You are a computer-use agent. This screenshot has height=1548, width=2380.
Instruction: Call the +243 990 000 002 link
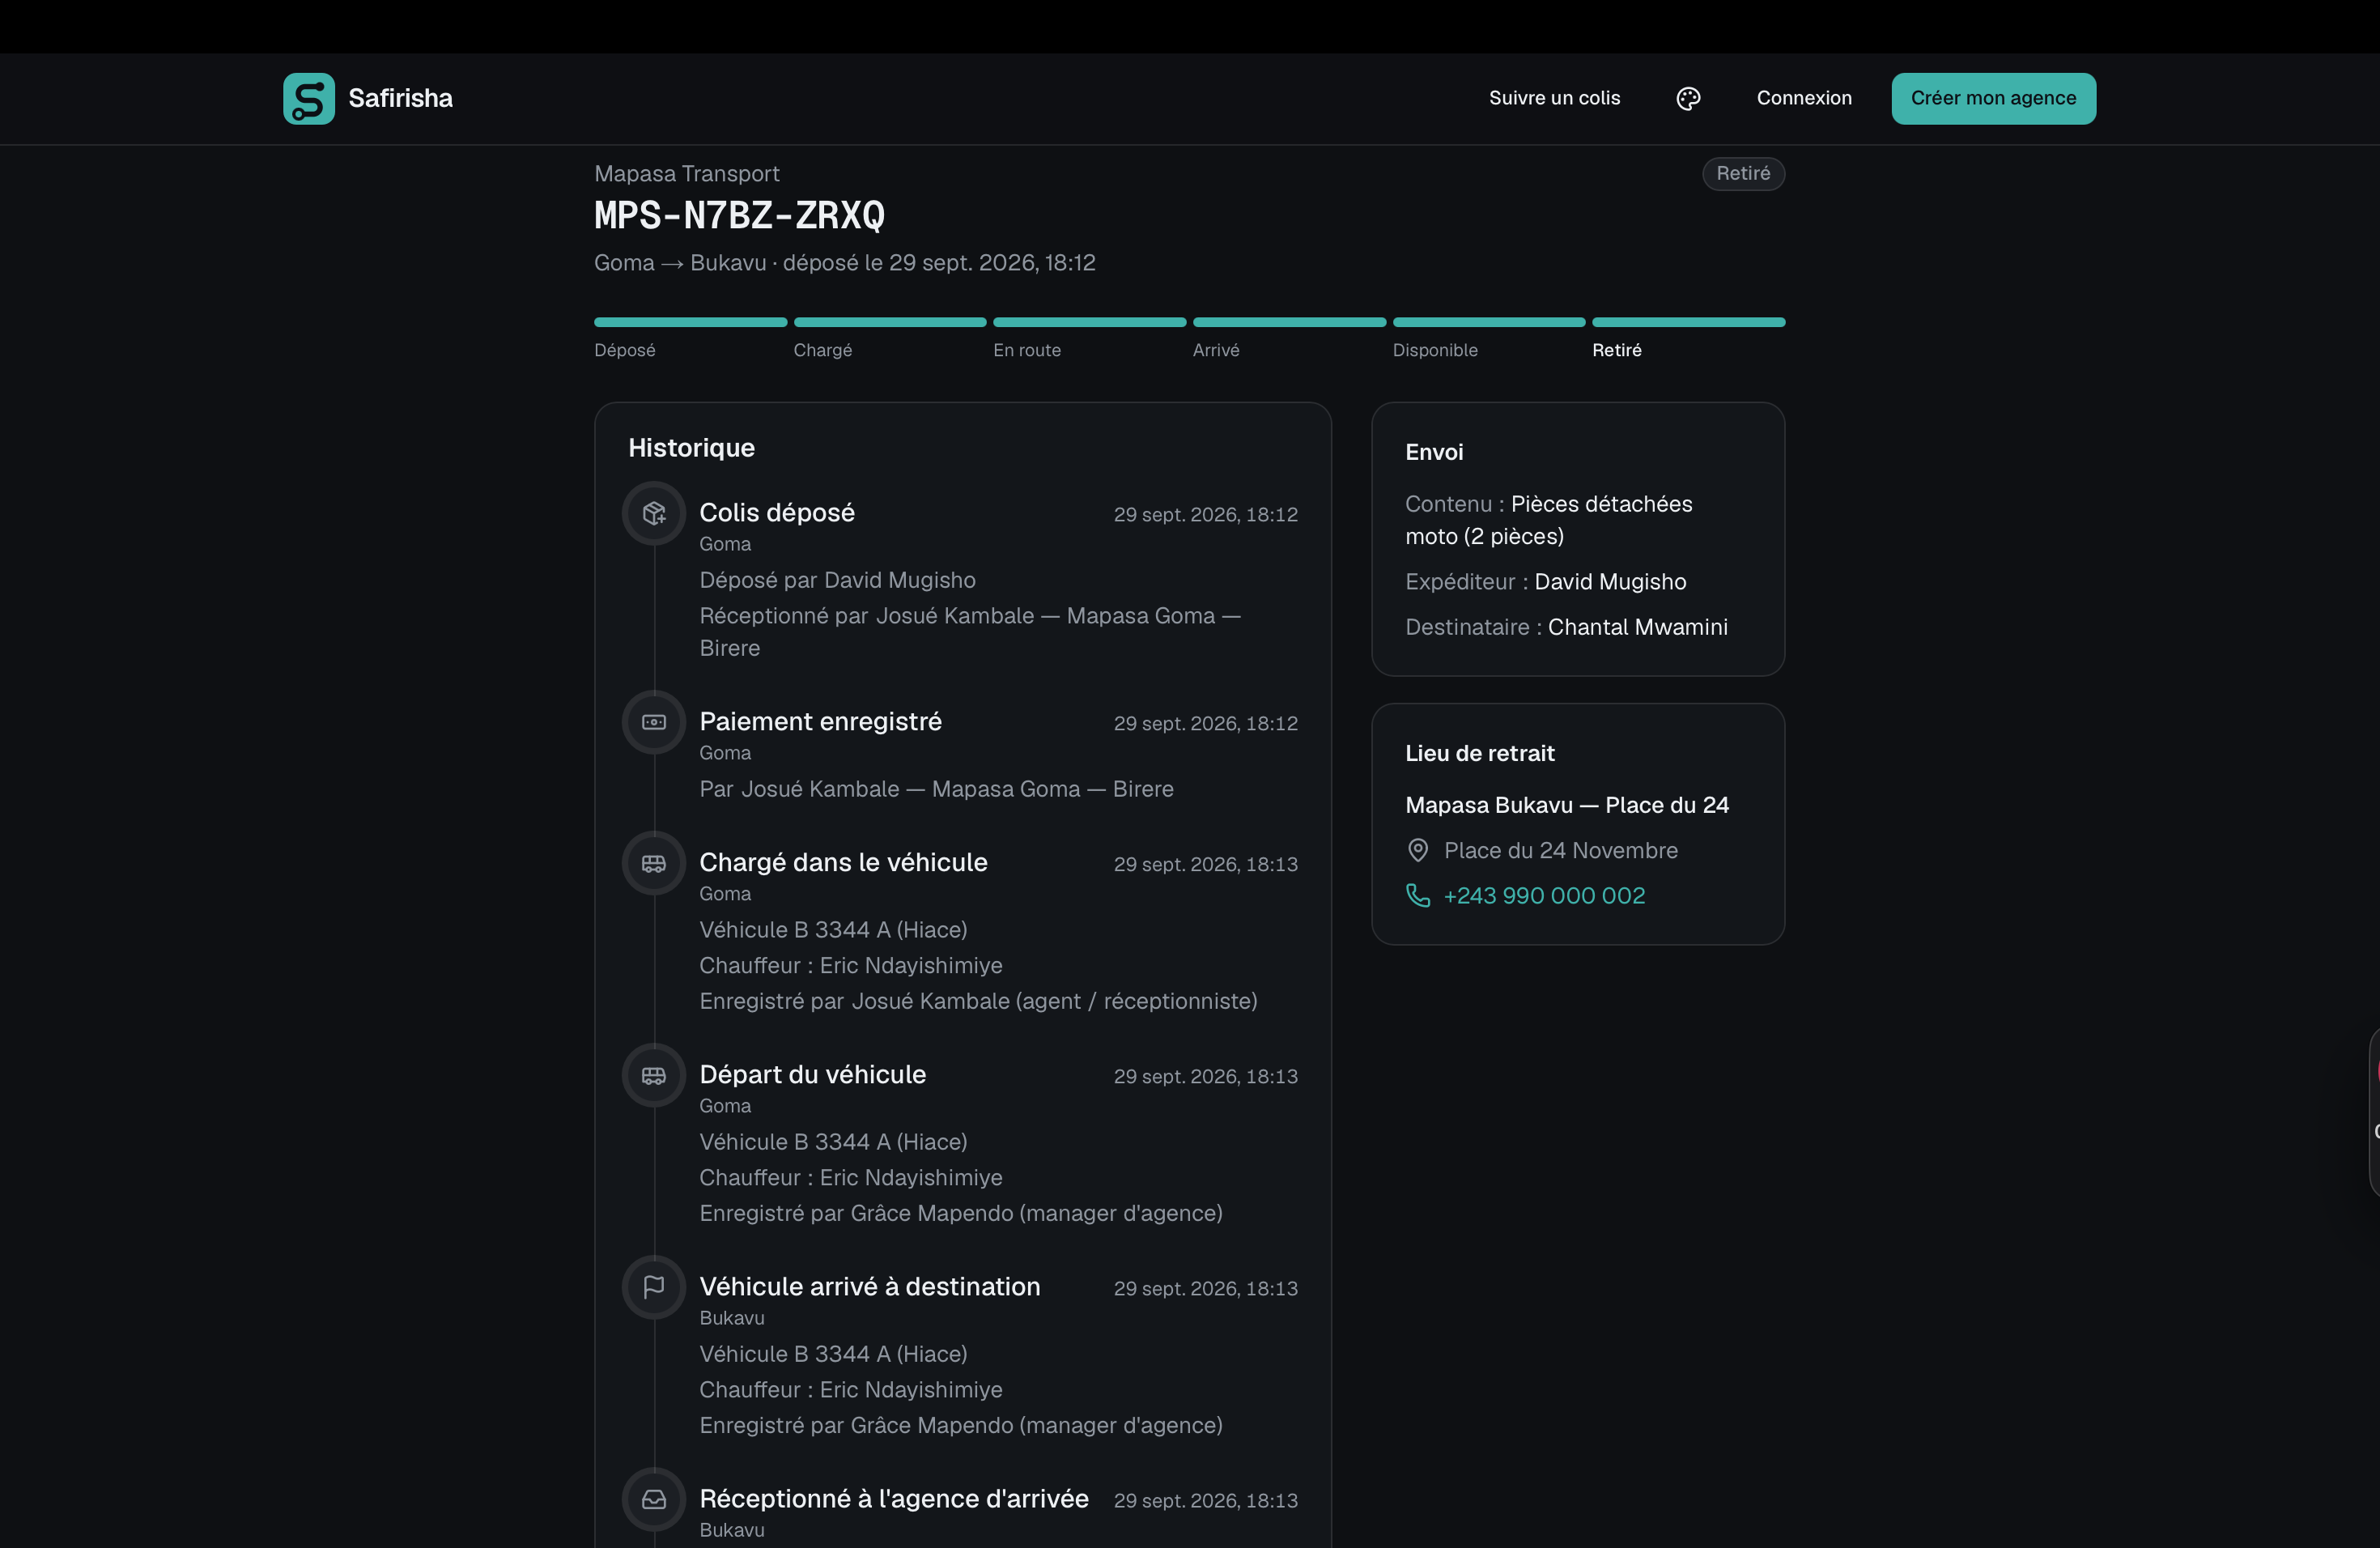tap(1544, 895)
